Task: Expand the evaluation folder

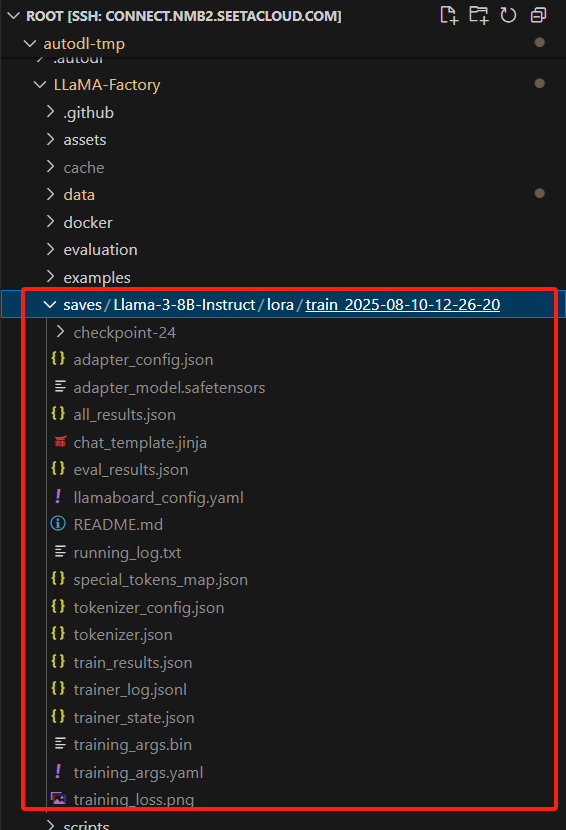Action: coord(50,249)
